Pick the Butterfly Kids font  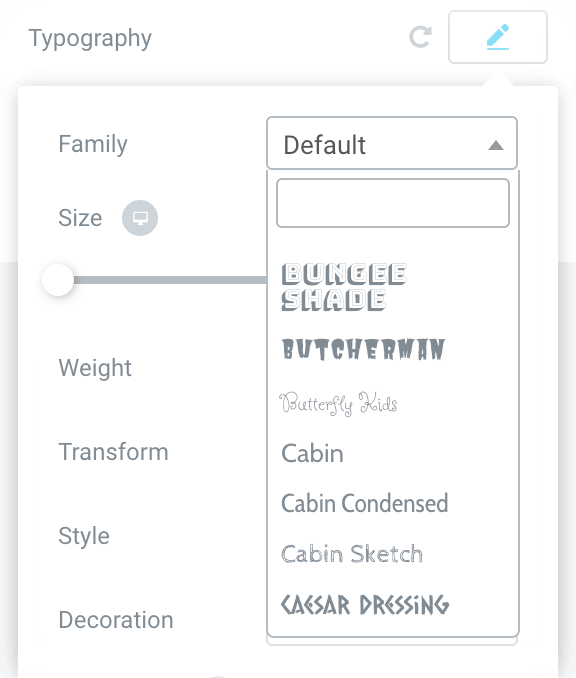coord(338,403)
